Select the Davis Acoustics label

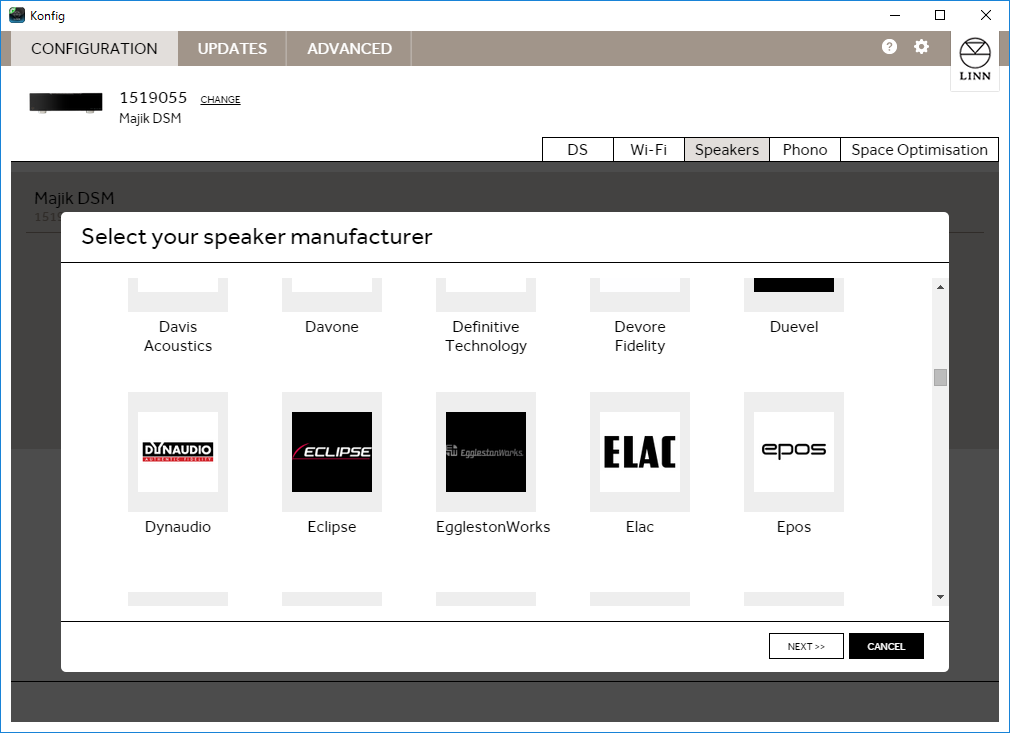(178, 336)
